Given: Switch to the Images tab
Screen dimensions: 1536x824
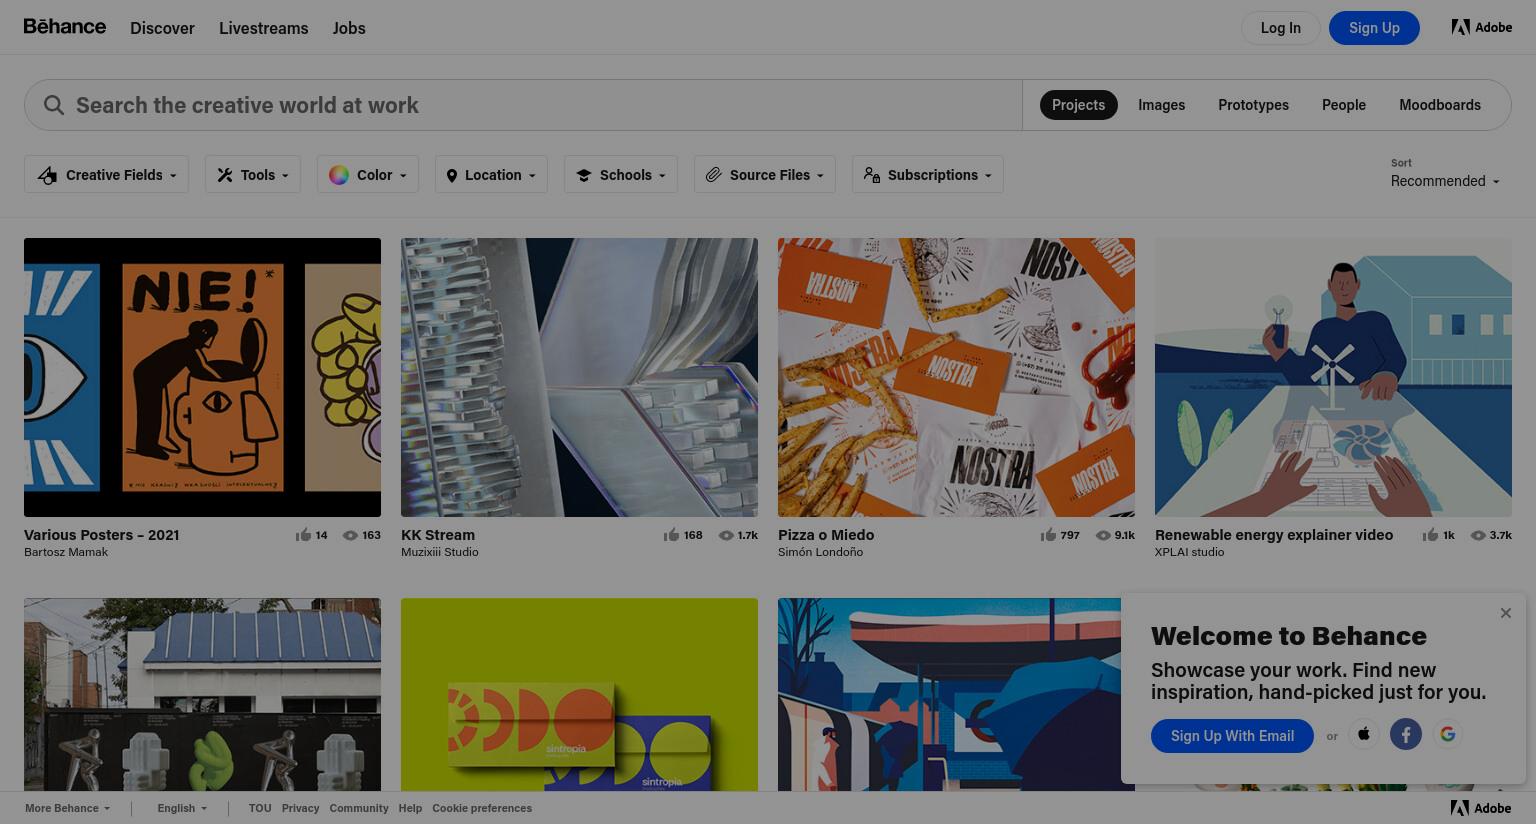Looking at the screenshot, I should point(1161,105).
